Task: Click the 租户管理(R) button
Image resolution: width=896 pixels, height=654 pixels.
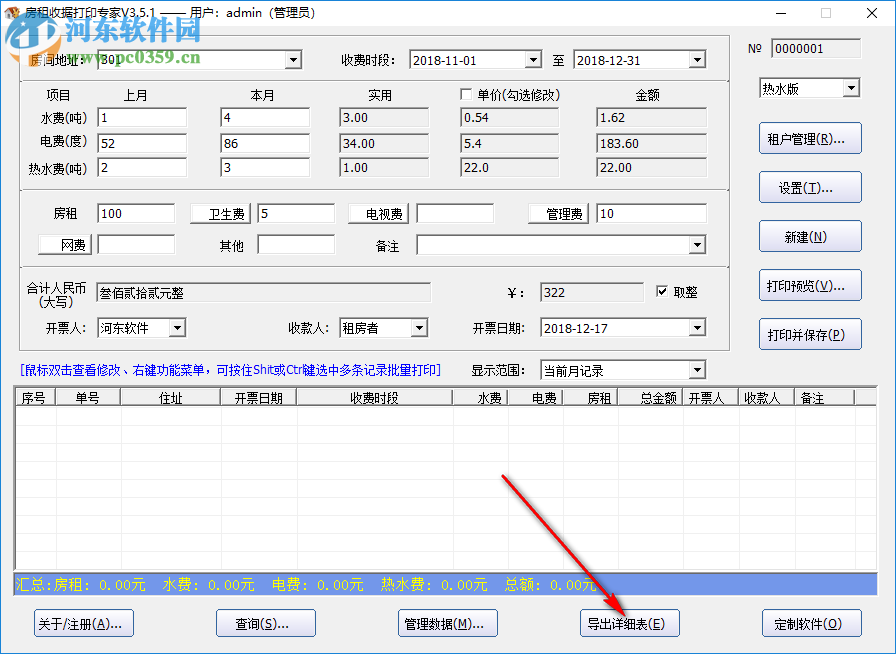Action: coord(810,138)
